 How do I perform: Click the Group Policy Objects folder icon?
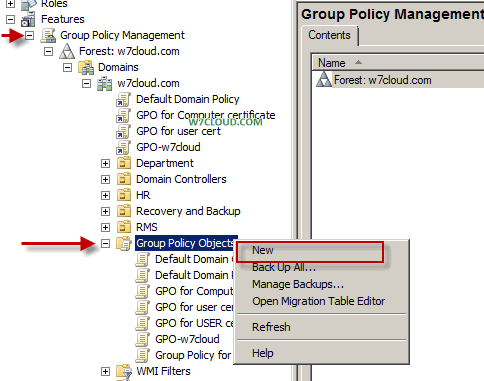coord(124,243)
